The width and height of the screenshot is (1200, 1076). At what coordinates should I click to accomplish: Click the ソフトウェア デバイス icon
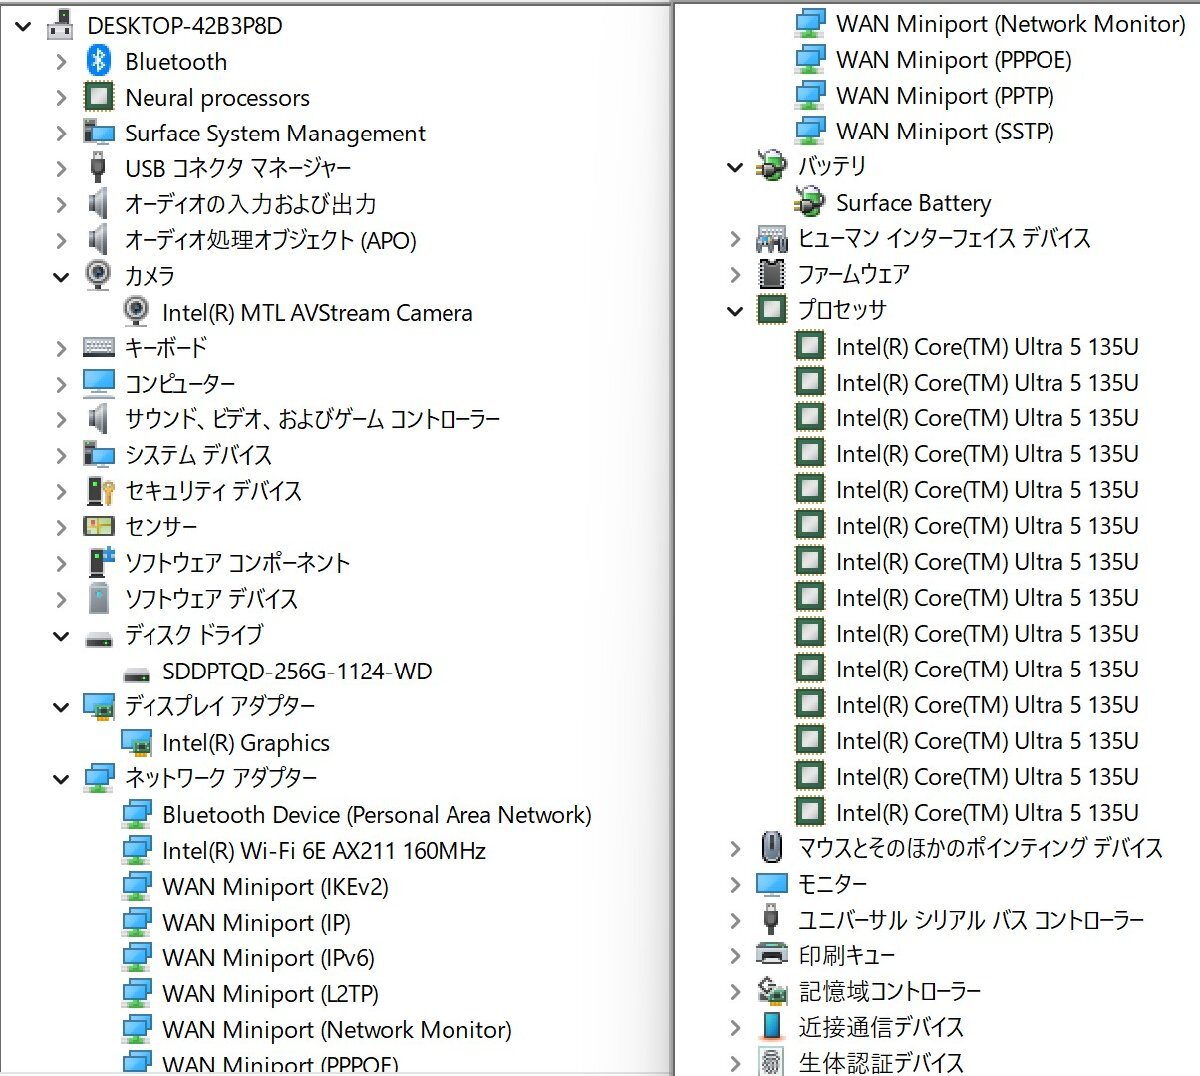98,598
